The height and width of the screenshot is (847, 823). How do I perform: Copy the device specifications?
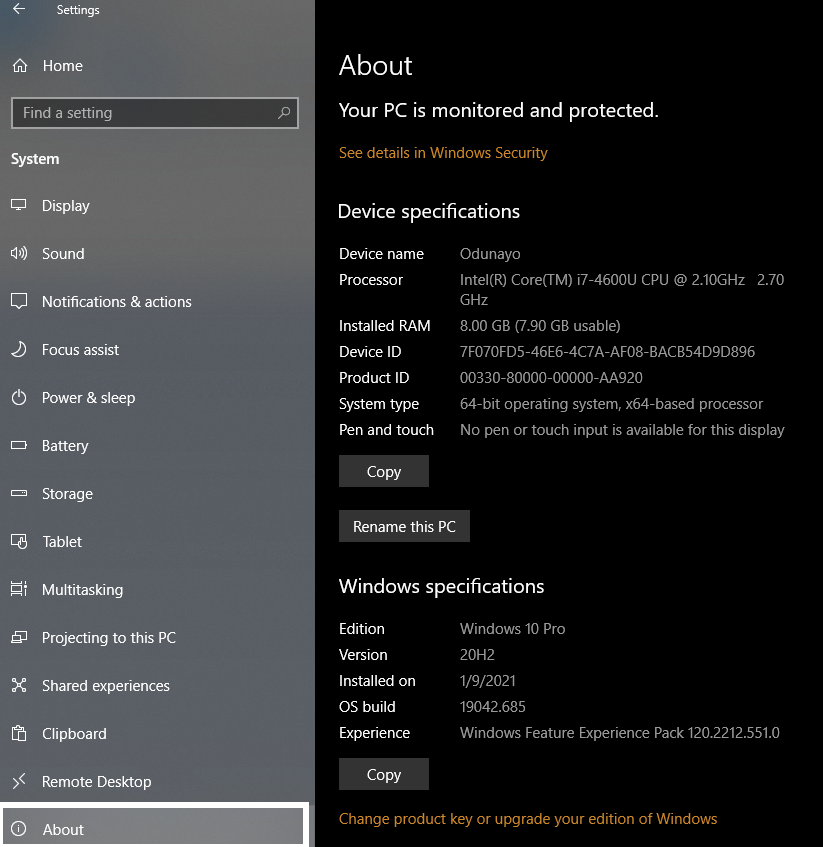[384, 471]
